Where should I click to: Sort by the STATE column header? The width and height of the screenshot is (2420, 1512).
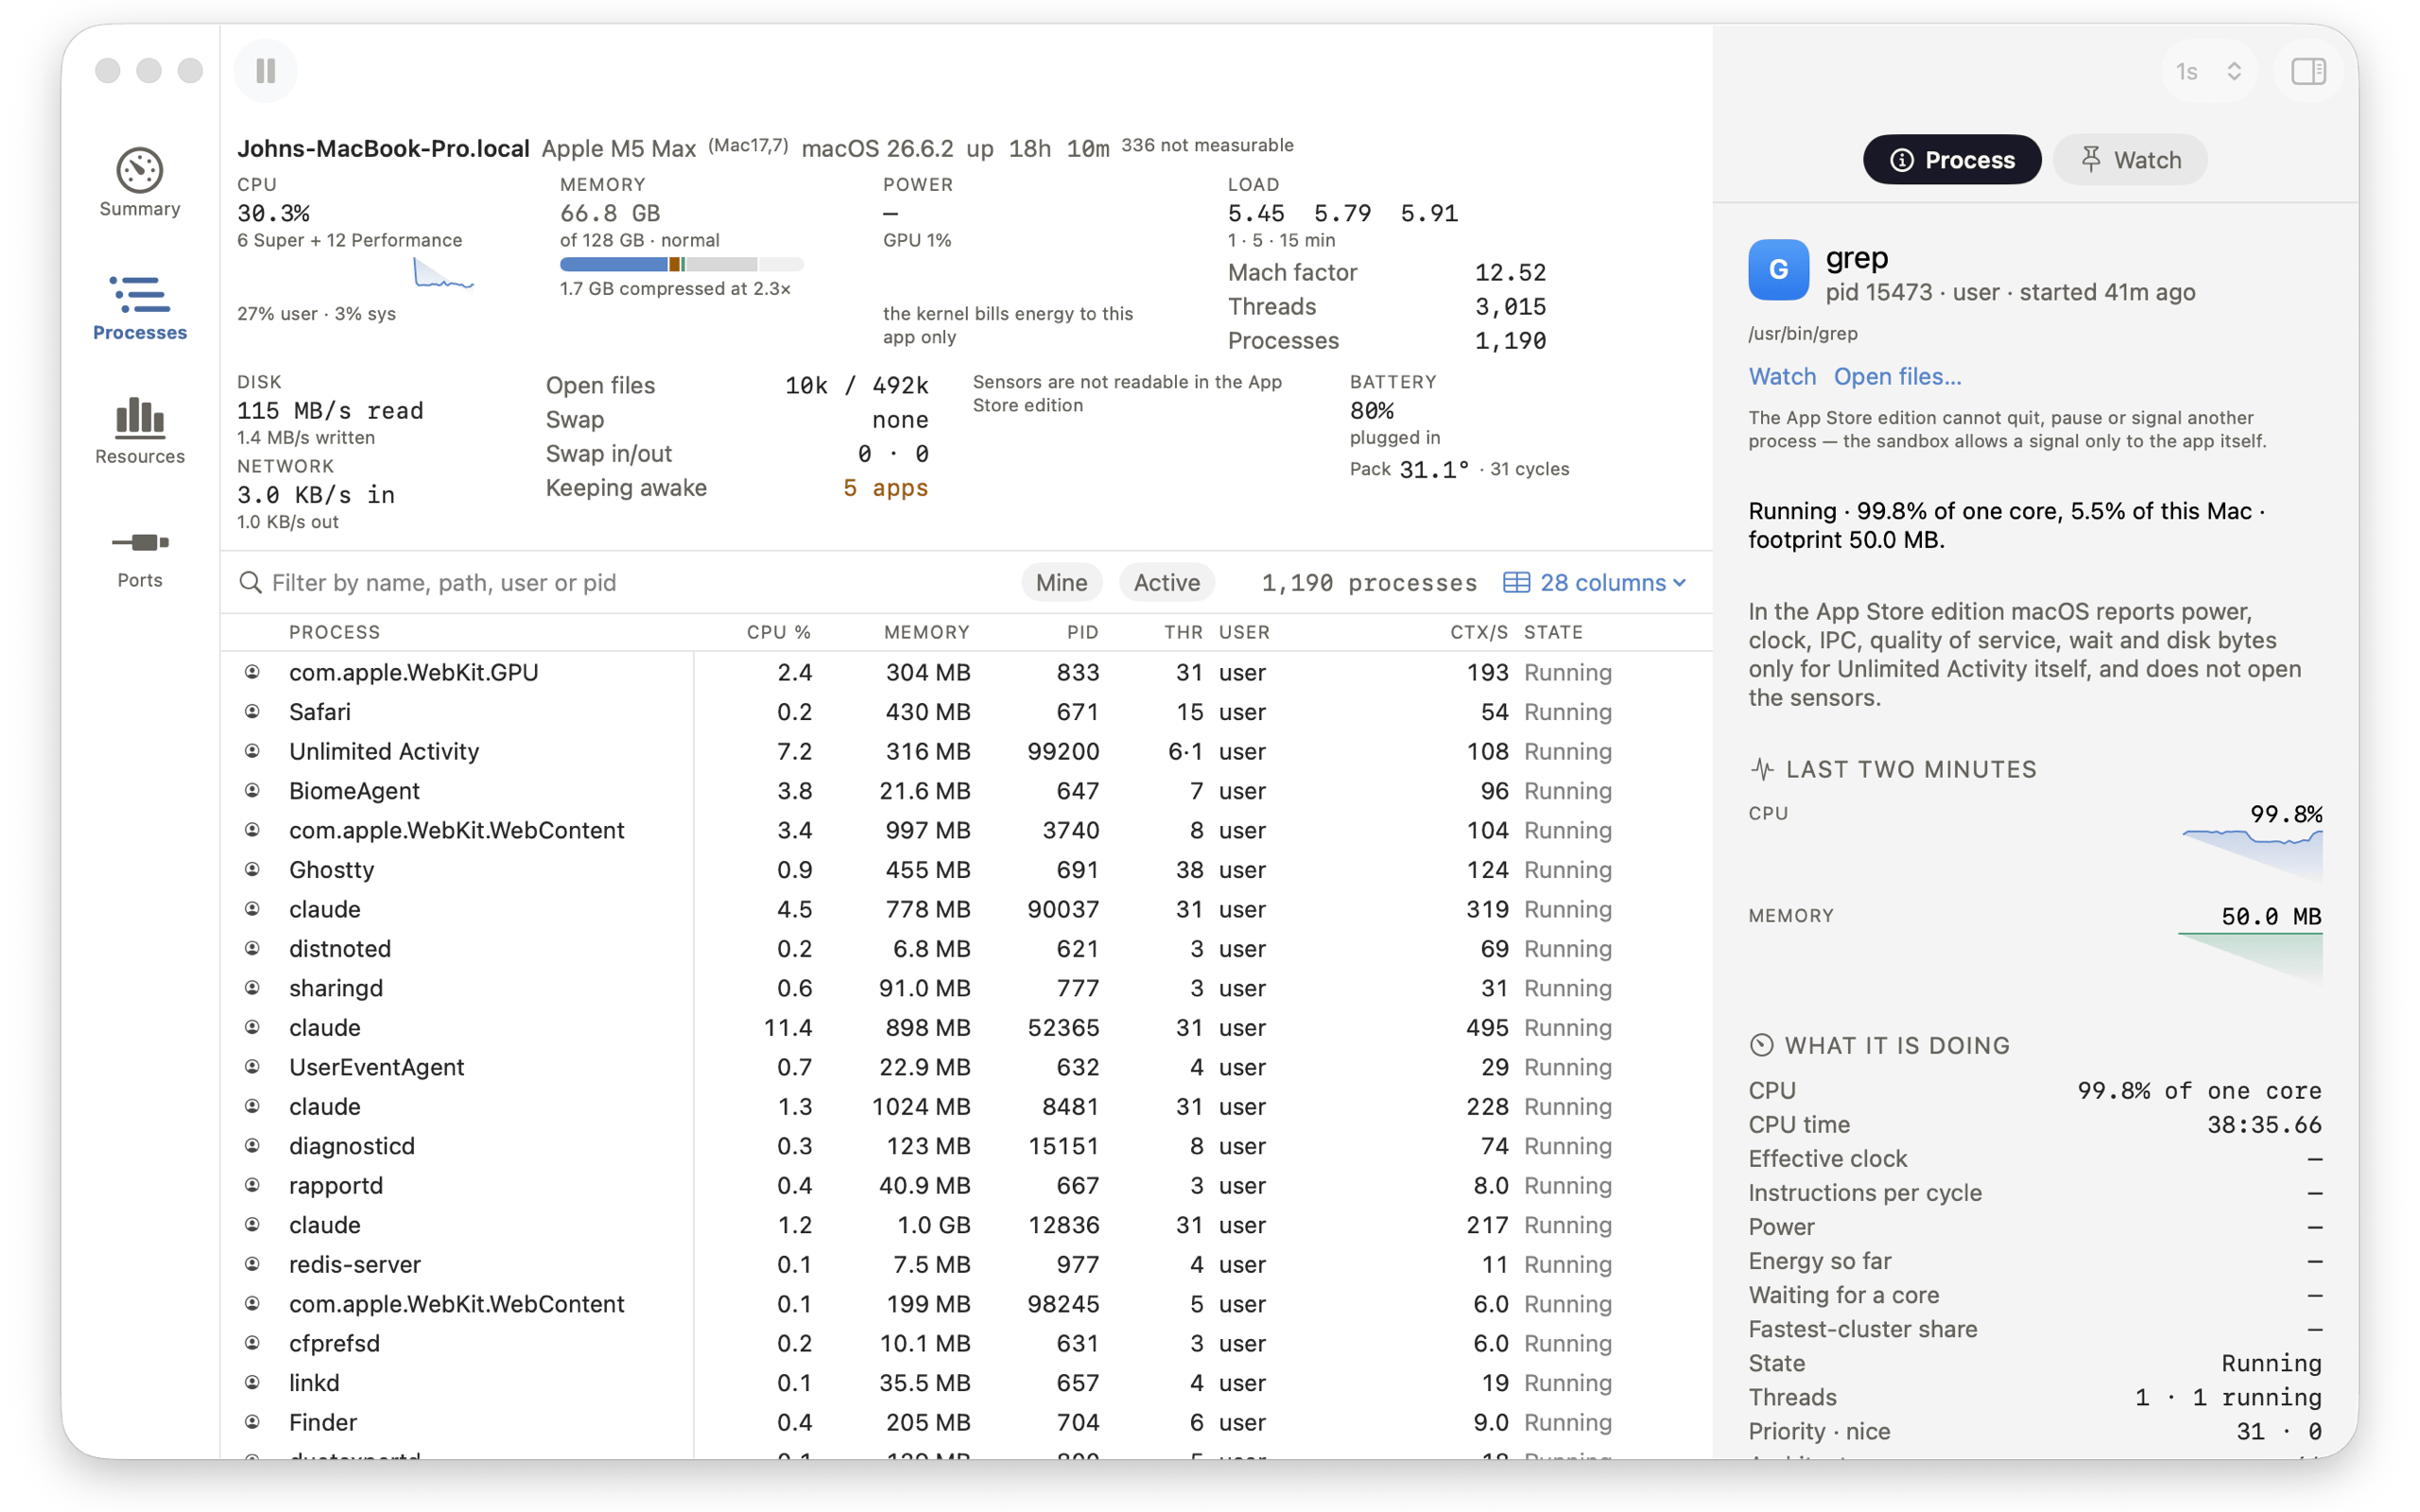coord(1553,632)
